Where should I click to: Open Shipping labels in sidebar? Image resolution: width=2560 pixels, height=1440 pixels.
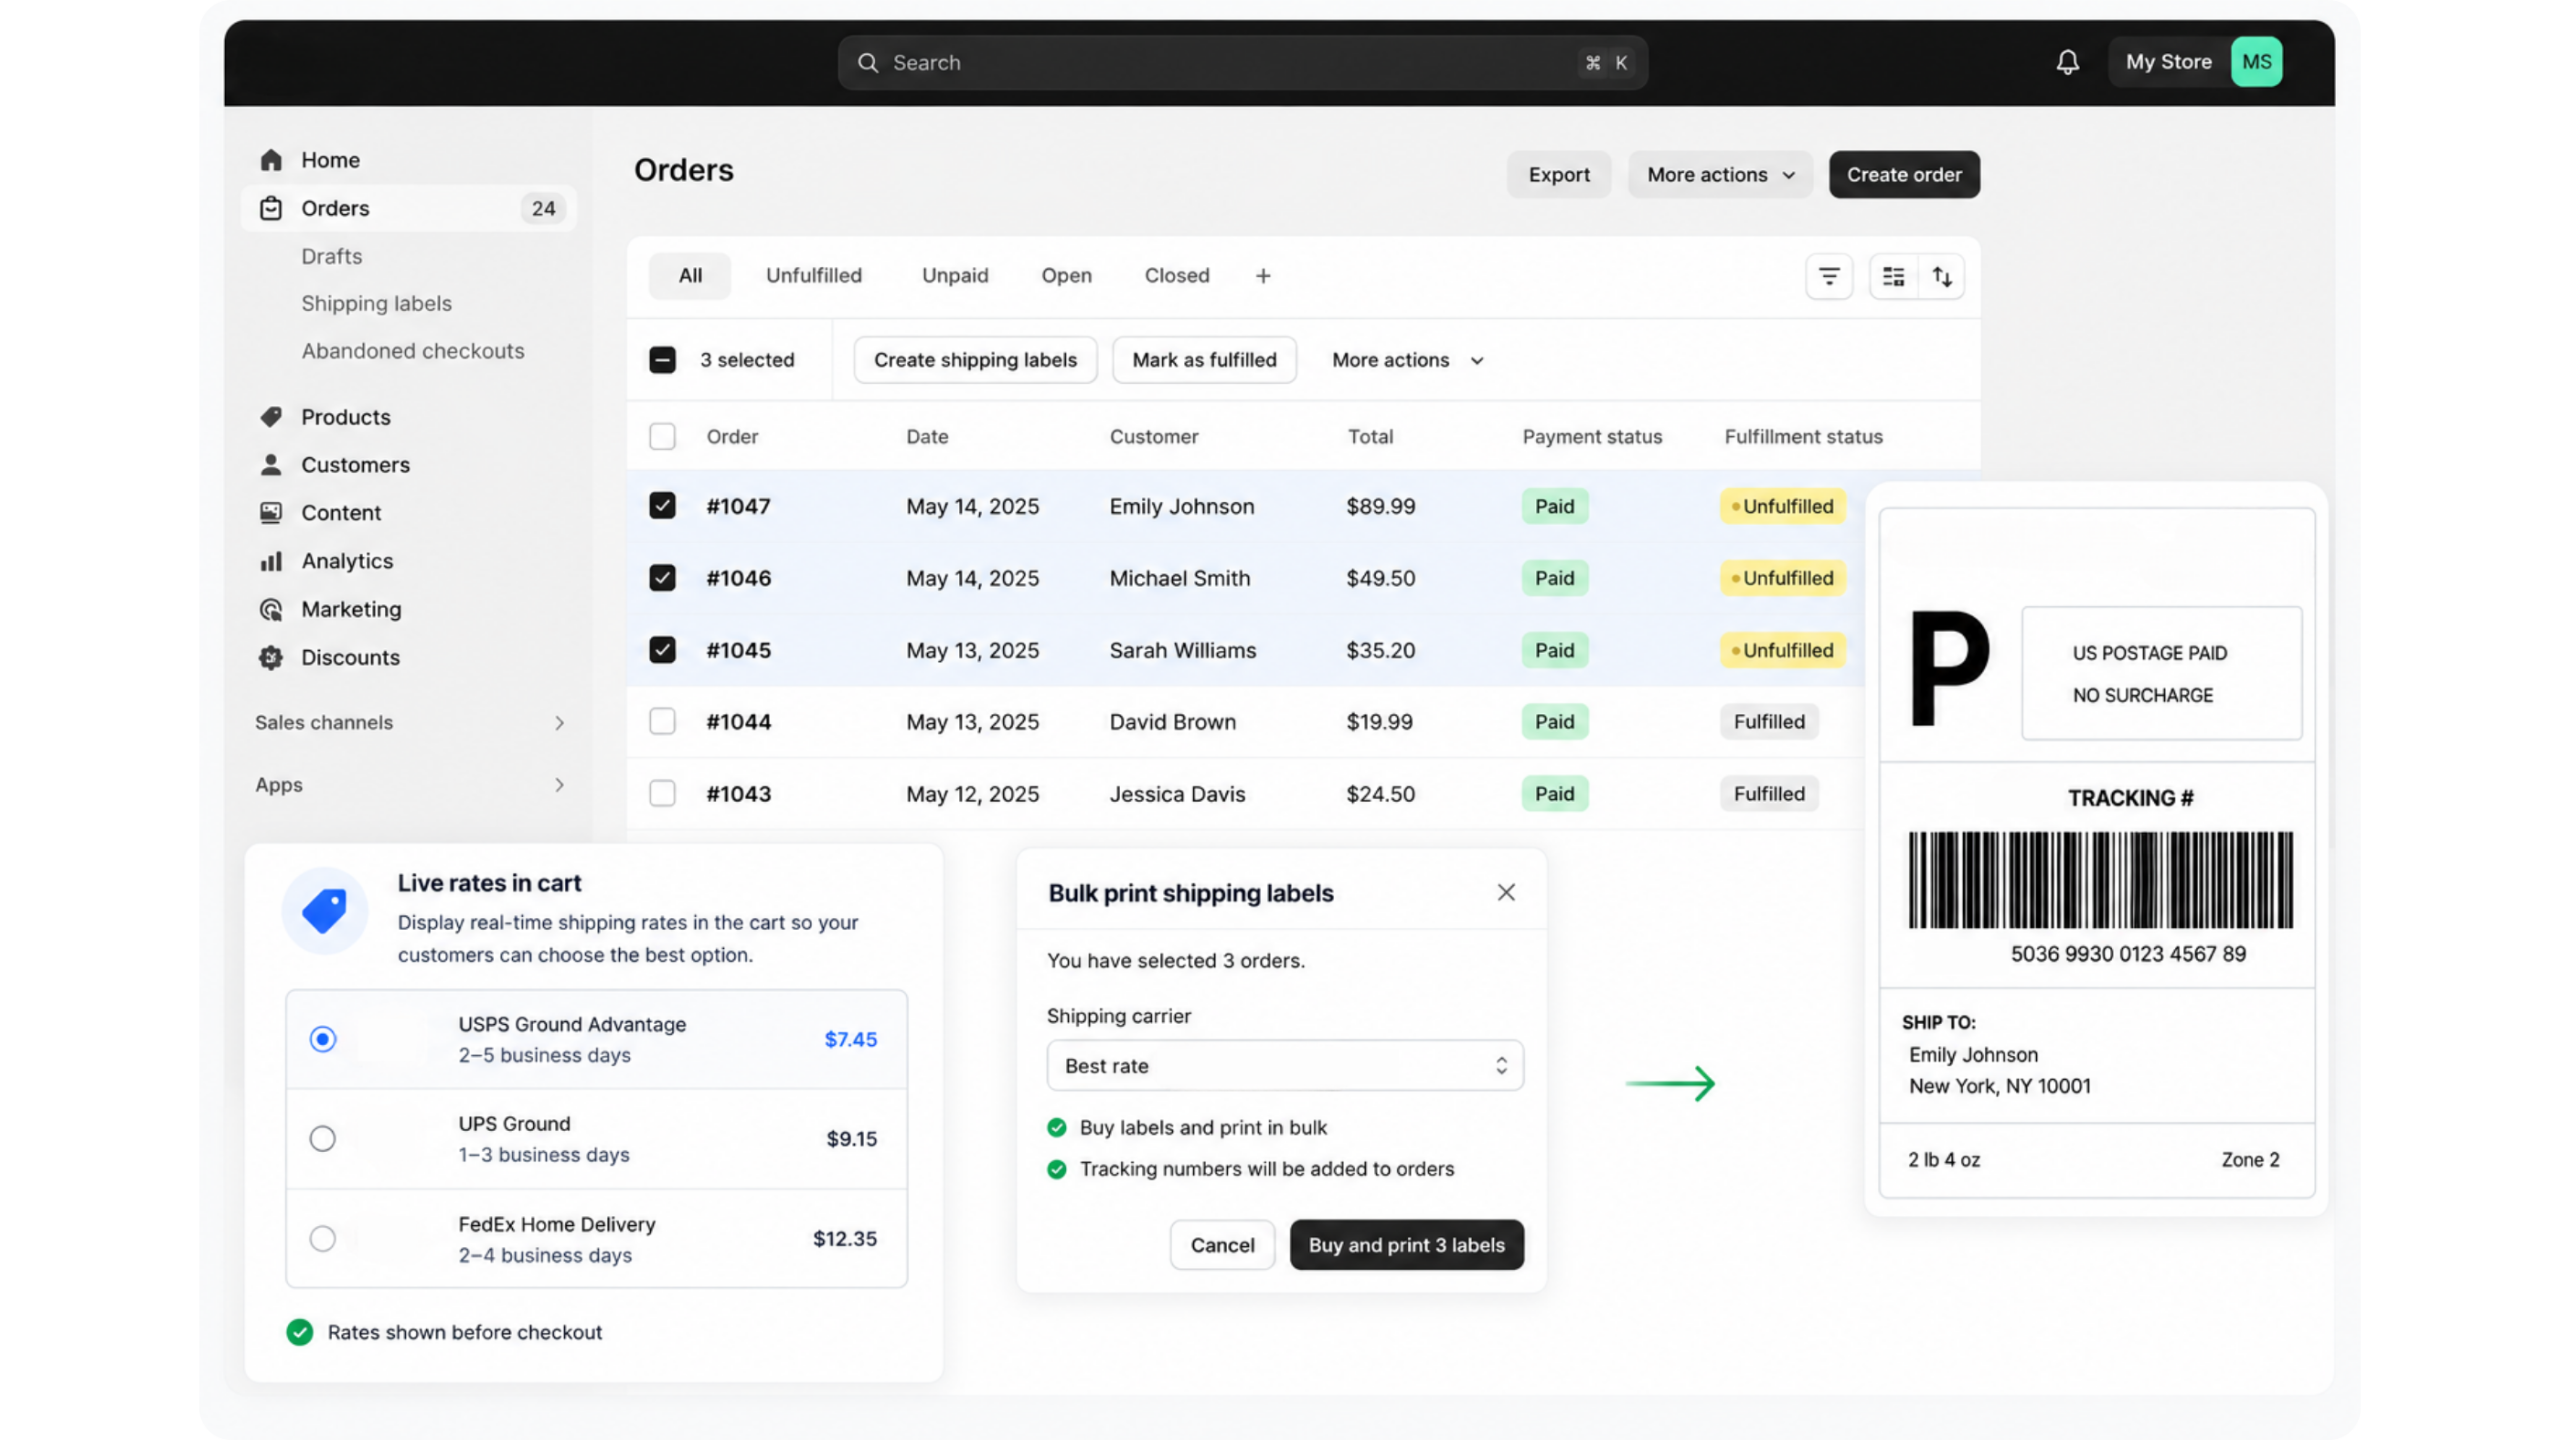tap(376, 303)
